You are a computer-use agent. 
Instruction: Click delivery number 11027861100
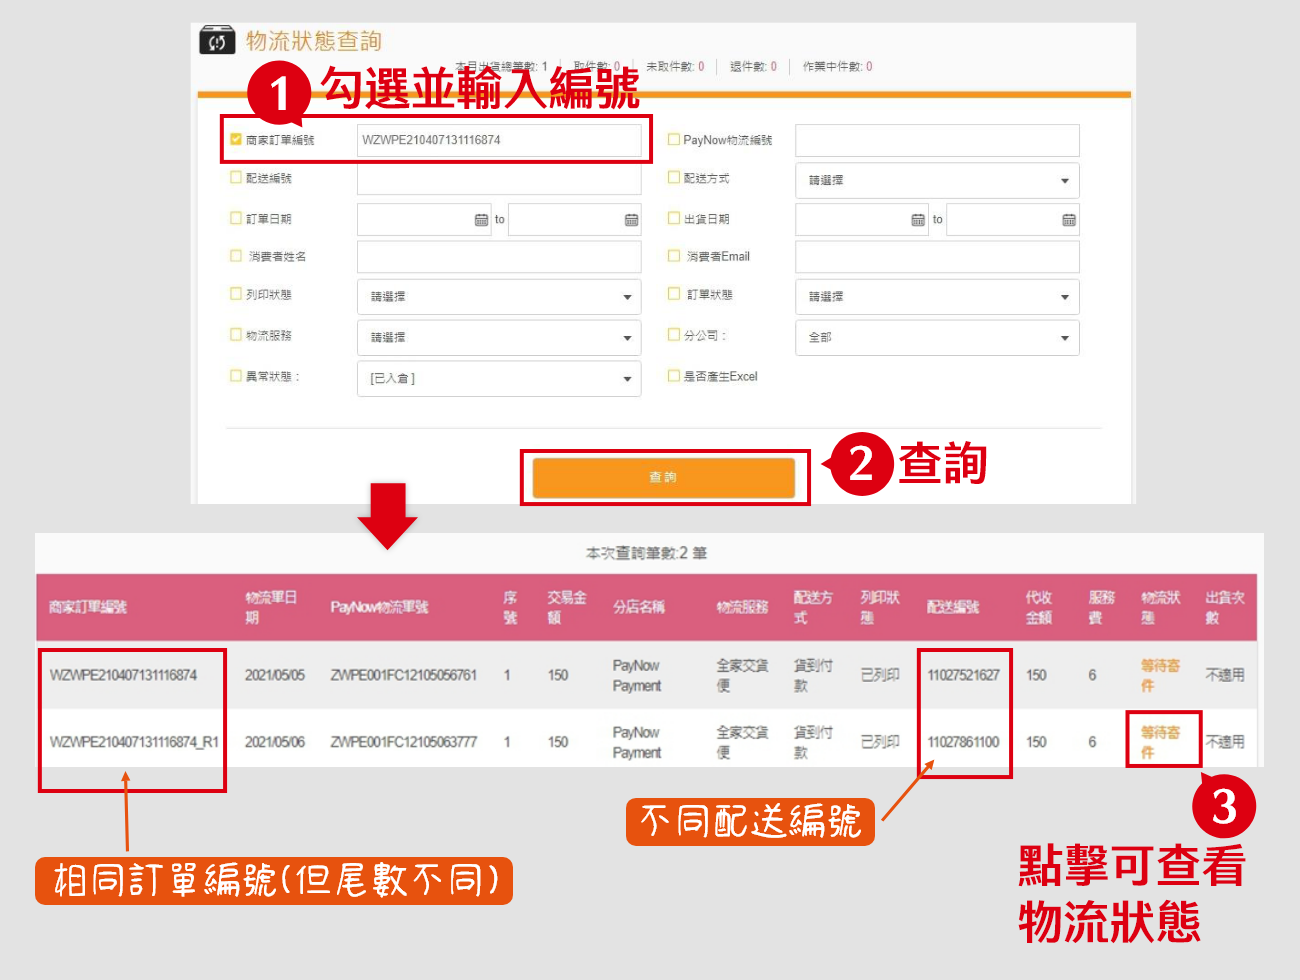click(x=963, y=742)
